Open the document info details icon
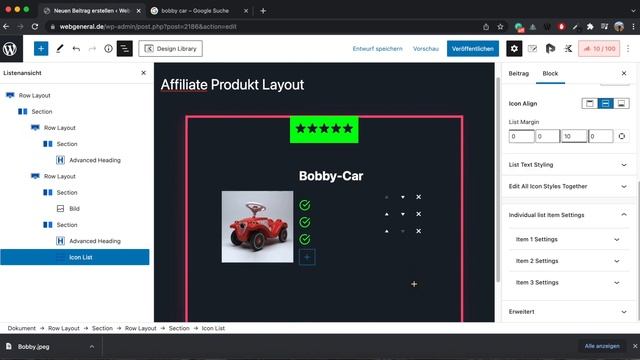Viewport: 640px width, 360px height. click(108, 49)
